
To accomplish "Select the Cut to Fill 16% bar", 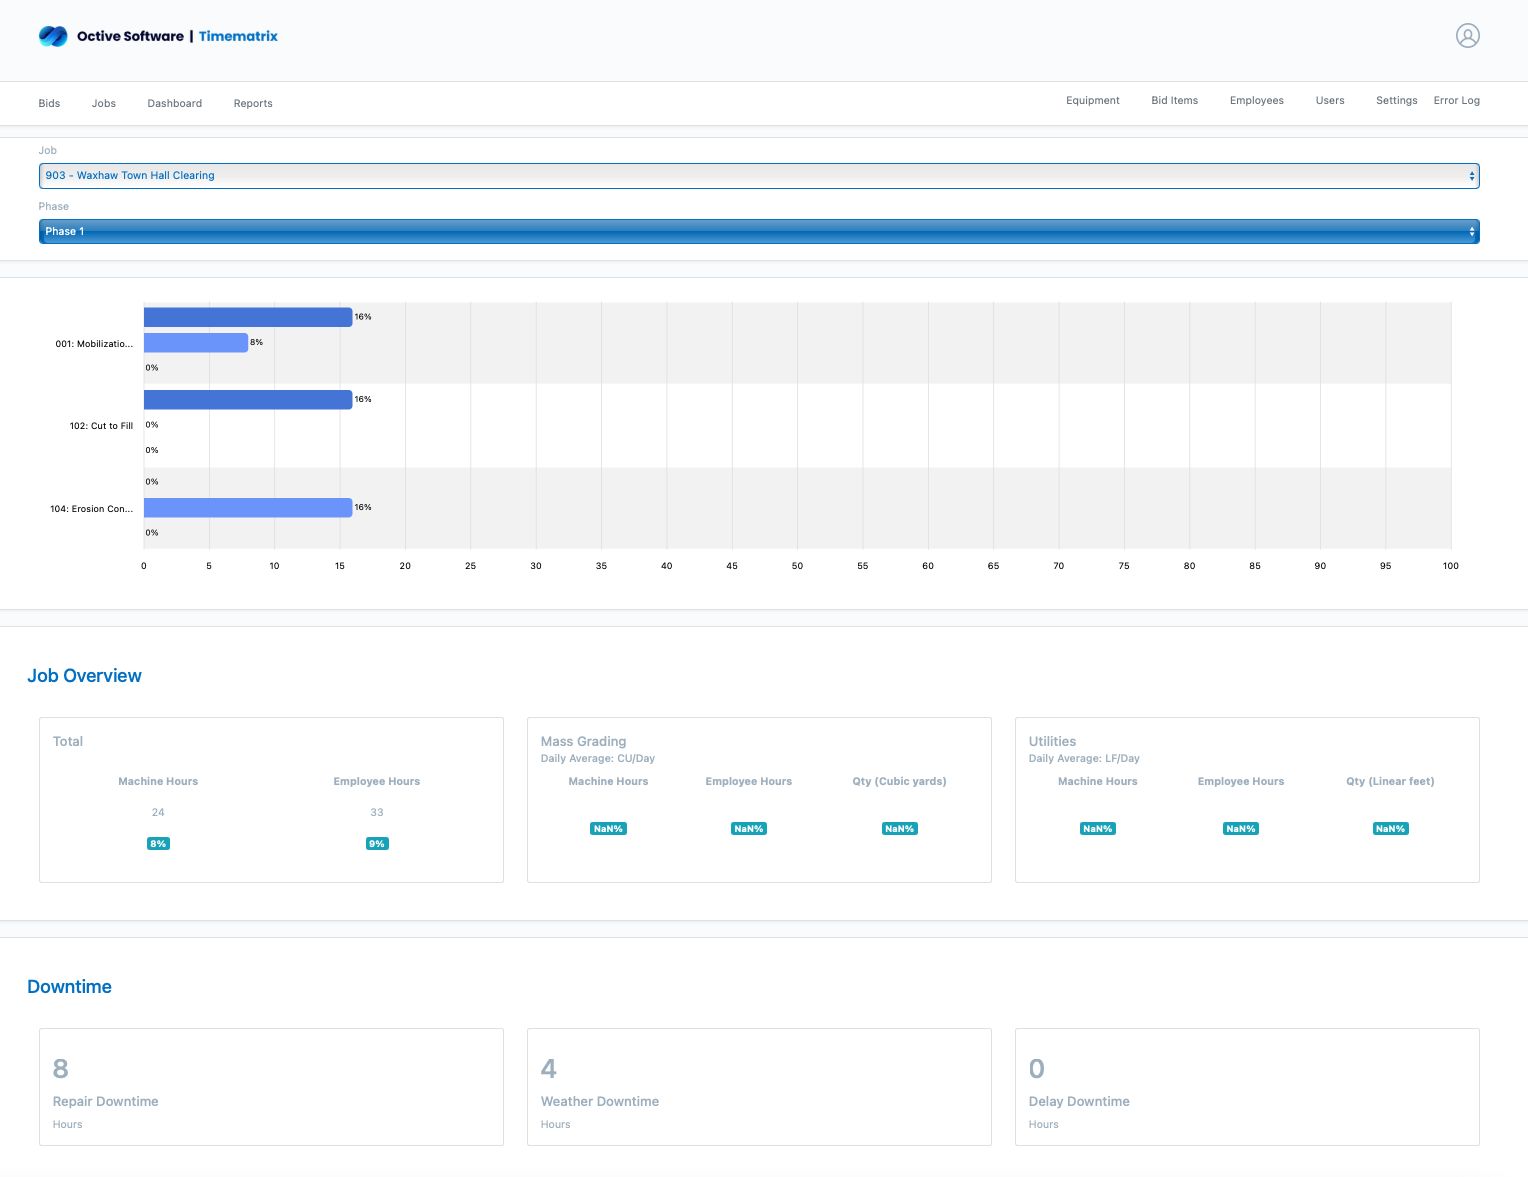I will [247, 400].
